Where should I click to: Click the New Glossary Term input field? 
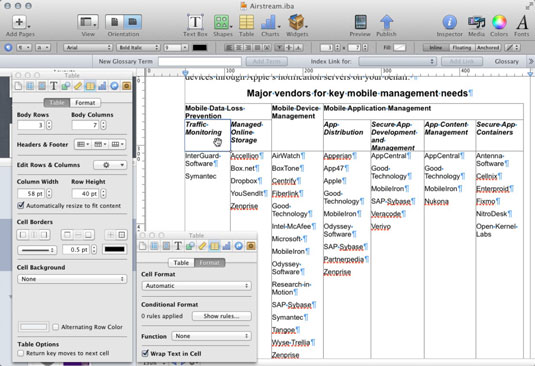pos(200,61)
